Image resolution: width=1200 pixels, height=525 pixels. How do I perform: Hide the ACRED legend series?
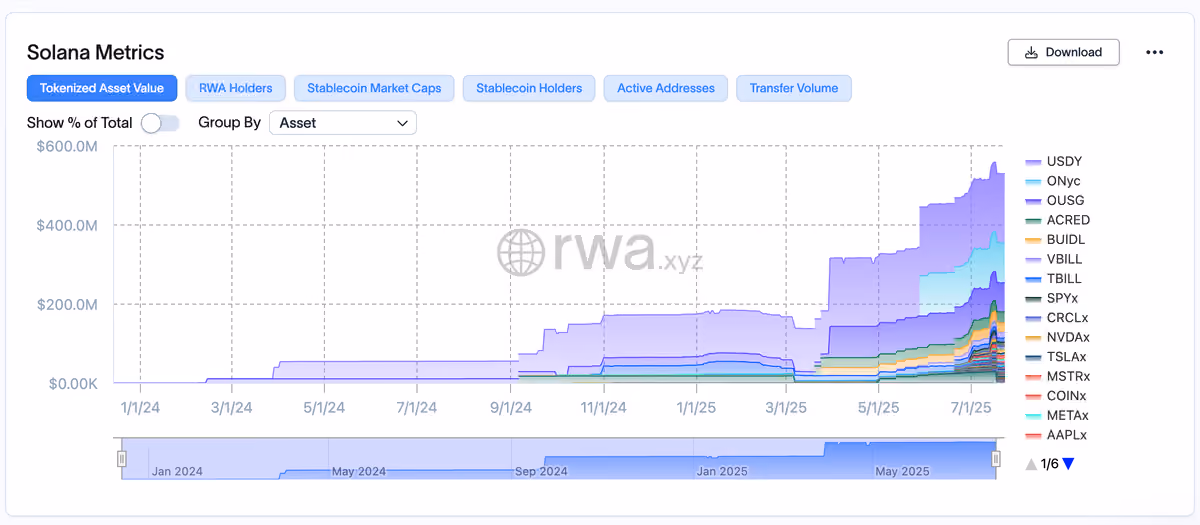pyautogui.click(x=1058, y=220)
